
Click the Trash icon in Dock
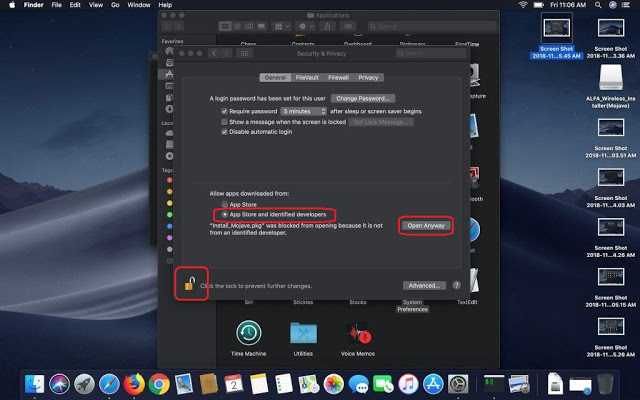(x=605, y=383)
